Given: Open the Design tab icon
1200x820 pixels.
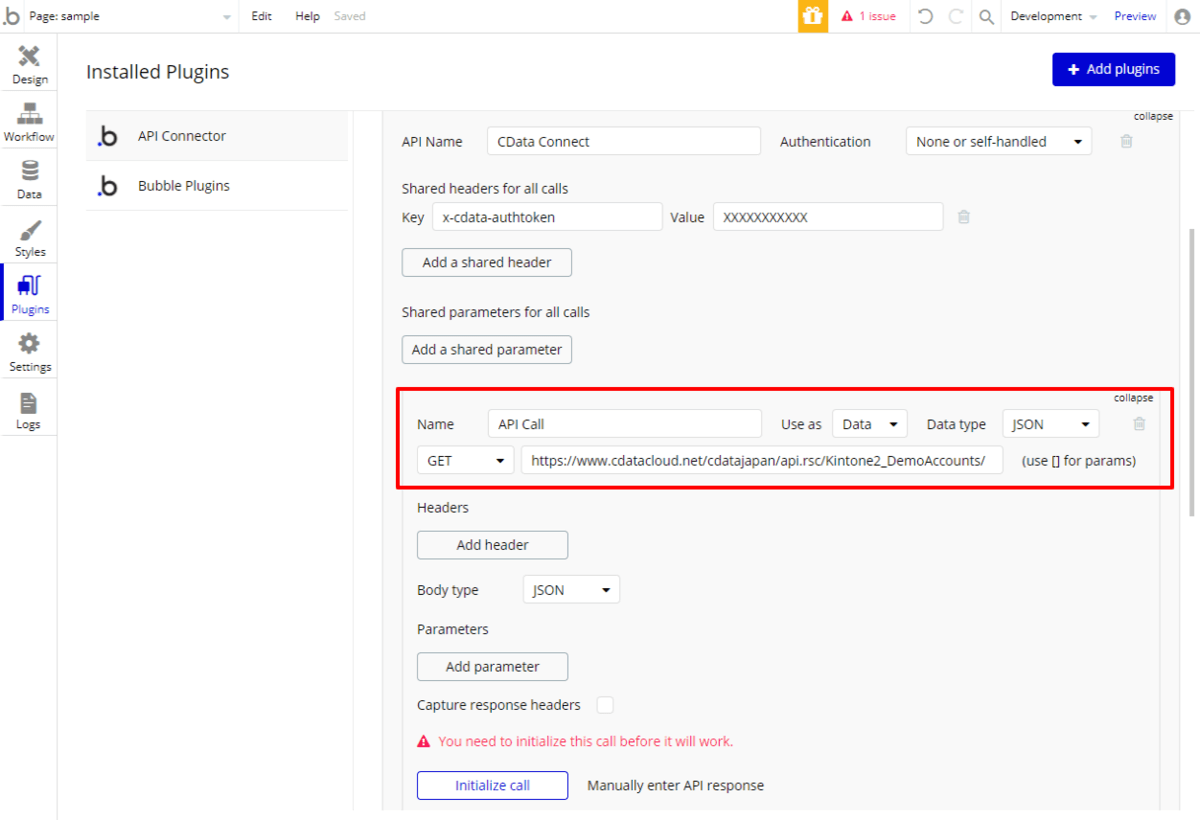Looking at the screenshot, I should click(29, 57).
